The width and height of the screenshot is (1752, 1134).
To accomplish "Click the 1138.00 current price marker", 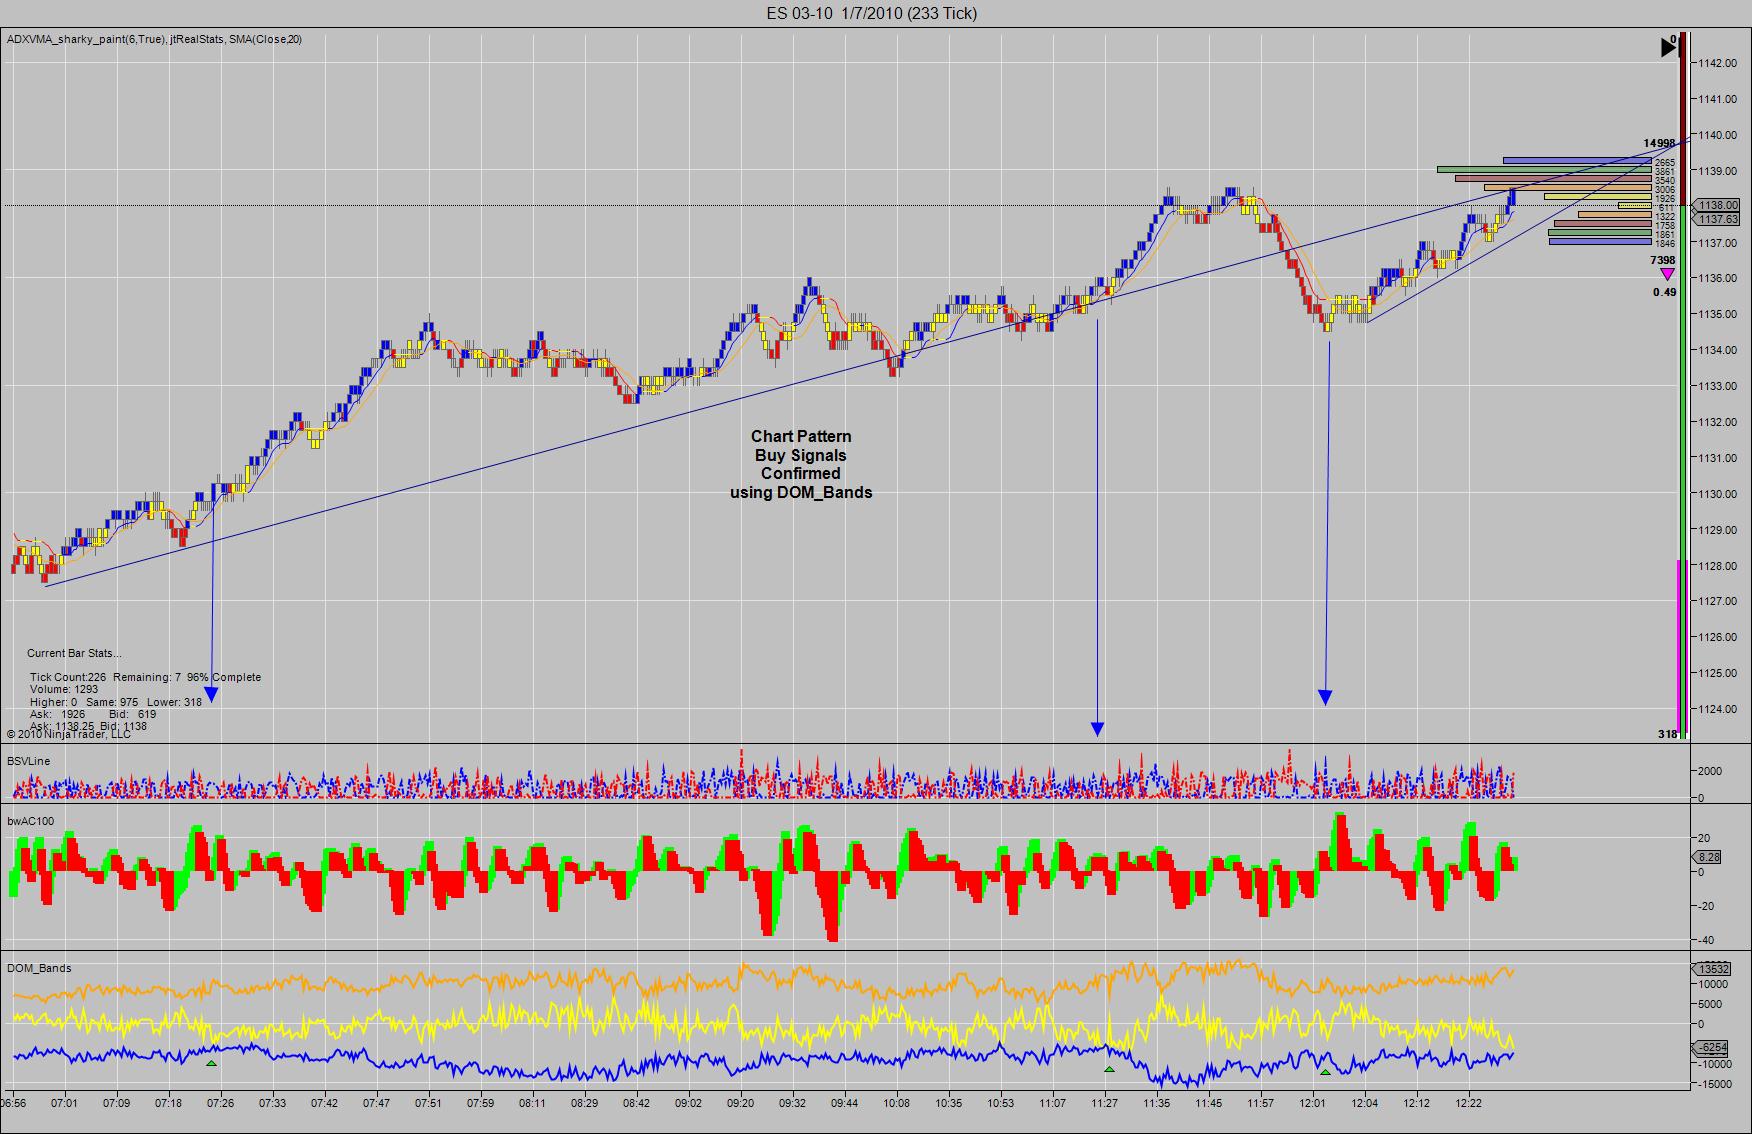I will (x=1718, y=206).
